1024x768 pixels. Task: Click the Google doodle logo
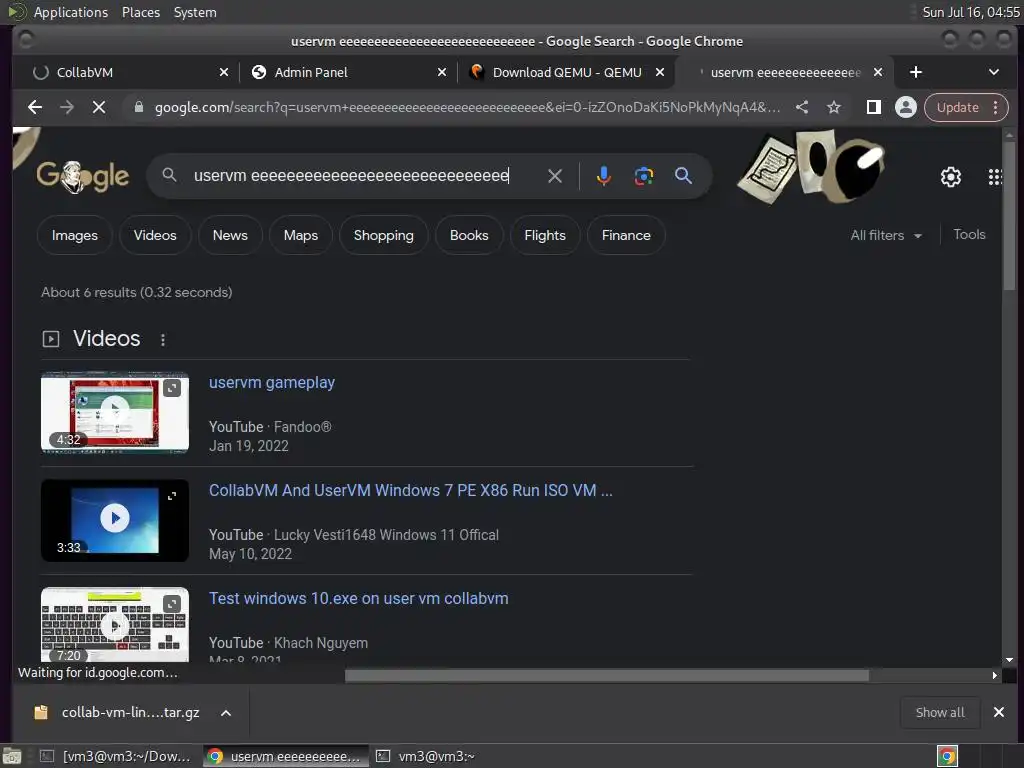(82, 176)
